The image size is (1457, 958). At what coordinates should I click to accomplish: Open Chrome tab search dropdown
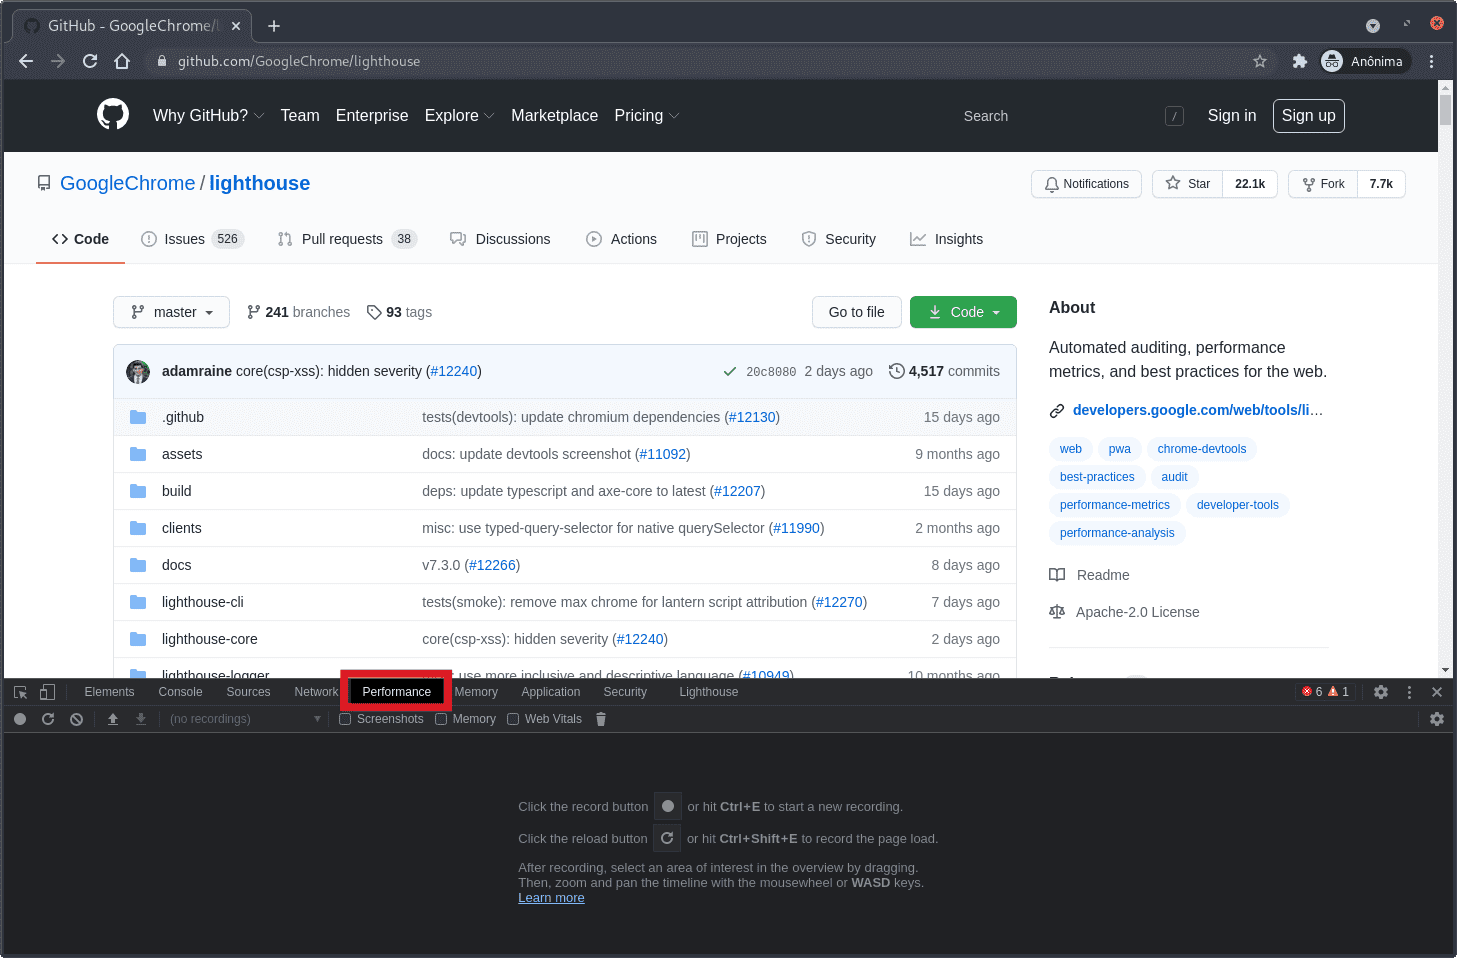coord(1373,26)
